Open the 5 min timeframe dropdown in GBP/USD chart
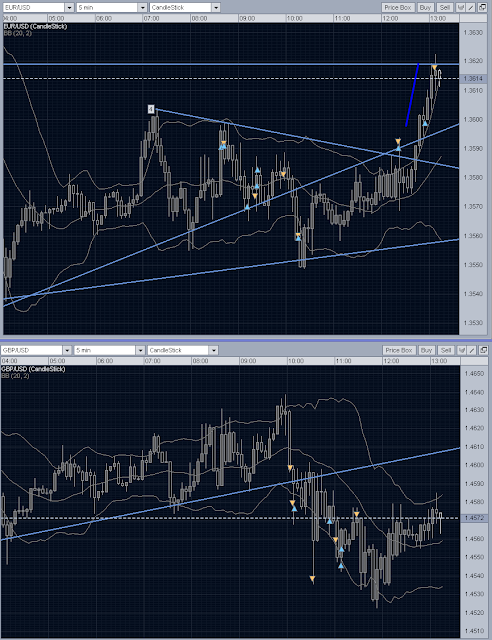This screenshot has height=640, width=492. point(109,350)
